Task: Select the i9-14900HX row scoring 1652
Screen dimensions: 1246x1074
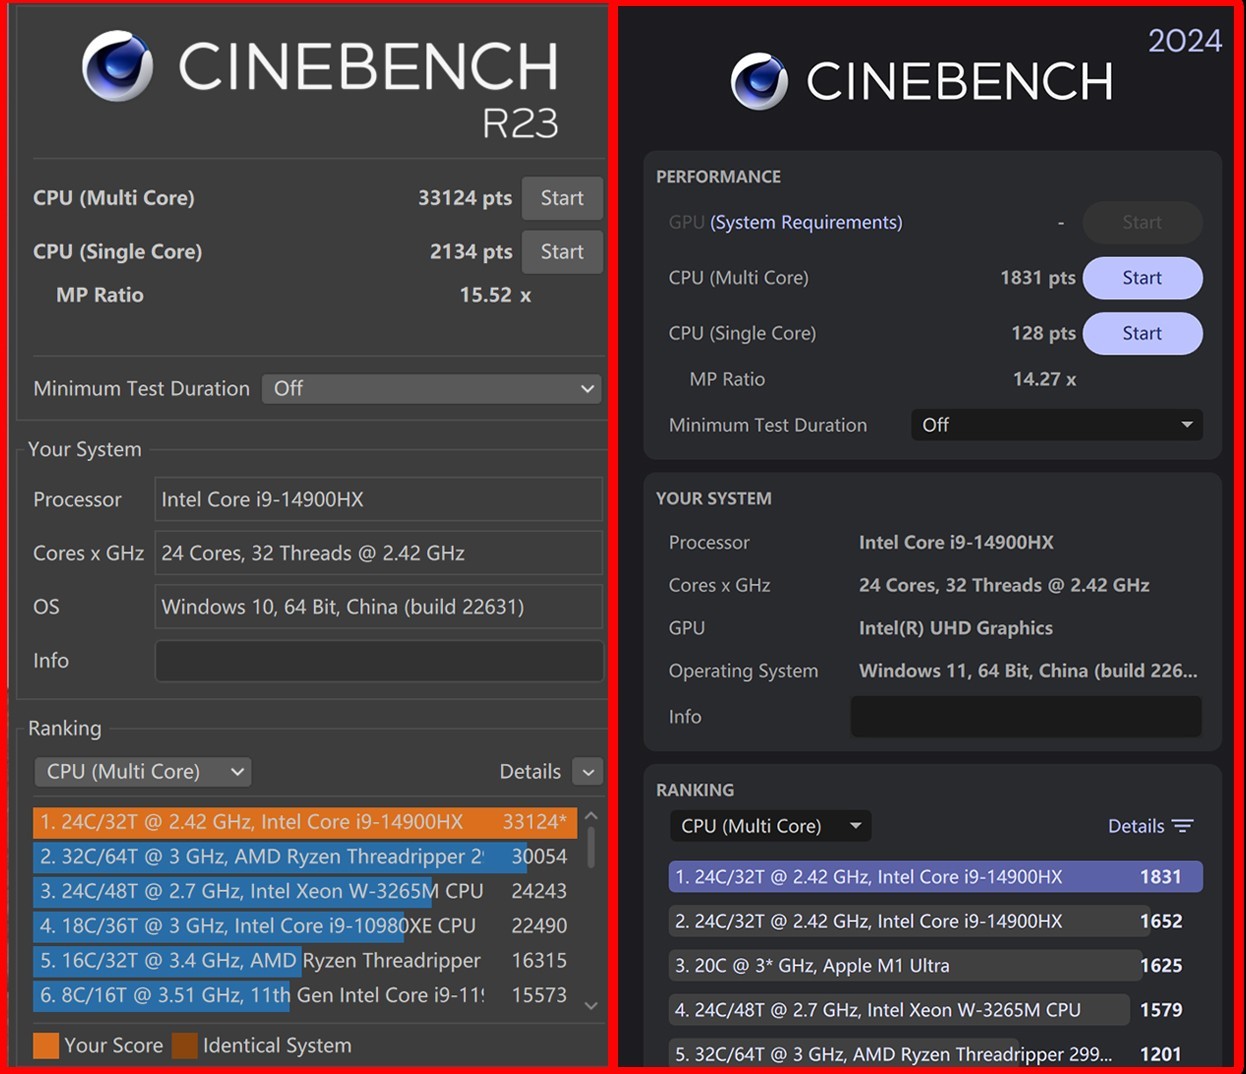Action: click(x=936, y=921)
